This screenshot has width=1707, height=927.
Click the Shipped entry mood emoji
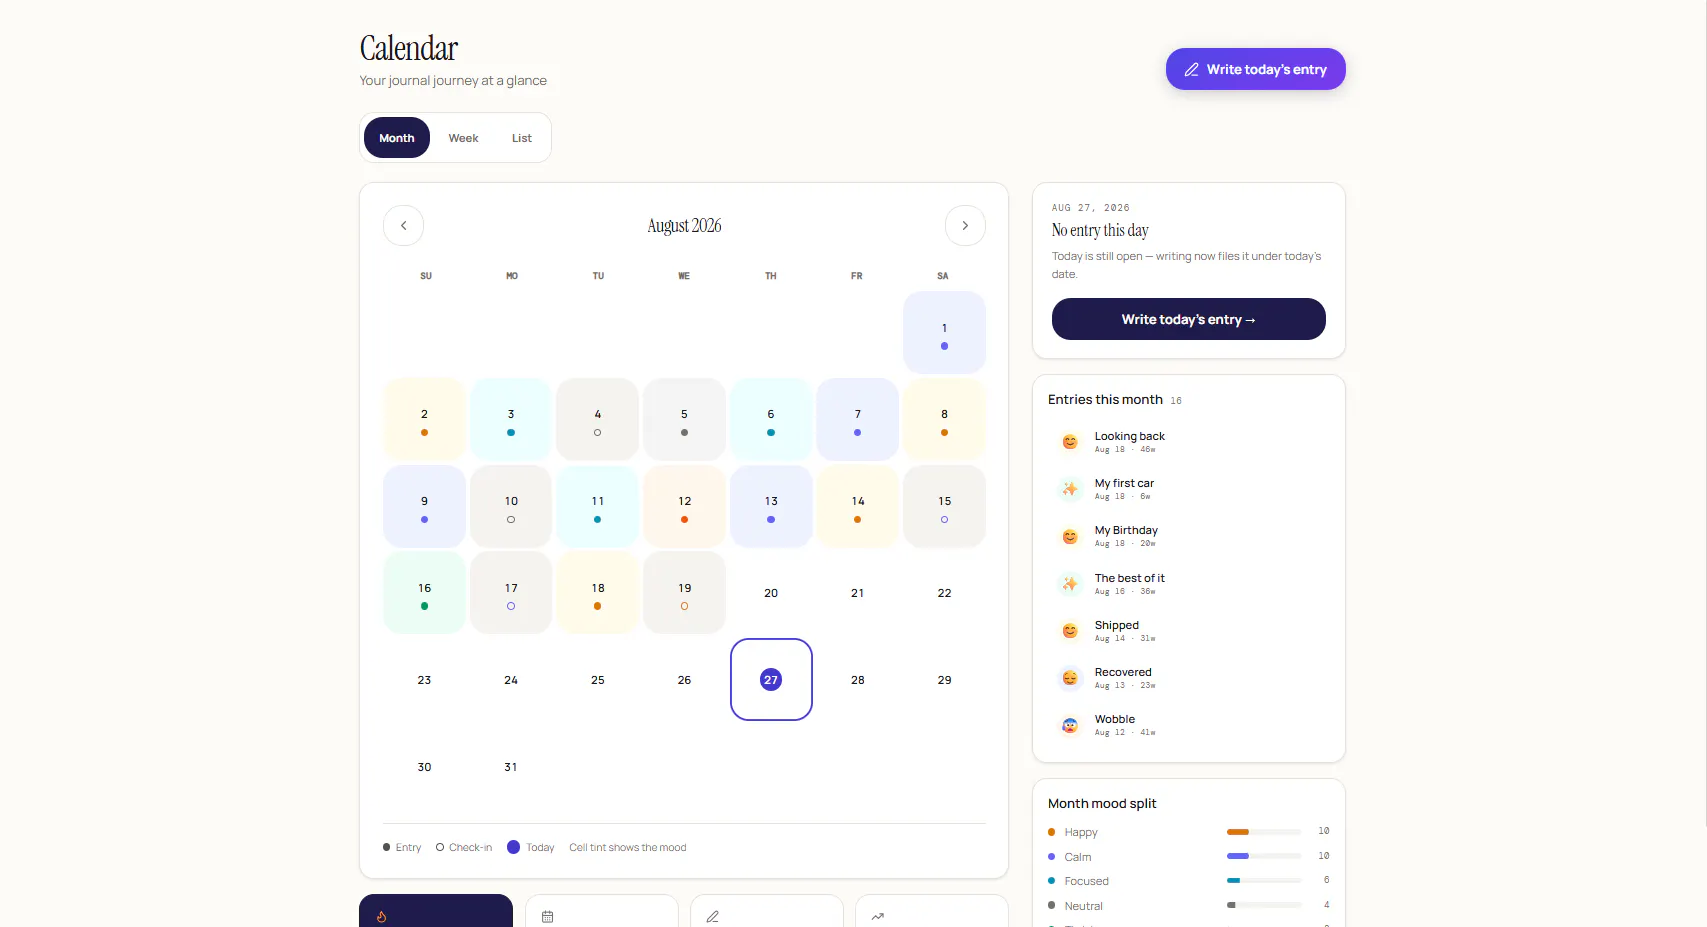pyautogui.click(x=1070, y=631)
